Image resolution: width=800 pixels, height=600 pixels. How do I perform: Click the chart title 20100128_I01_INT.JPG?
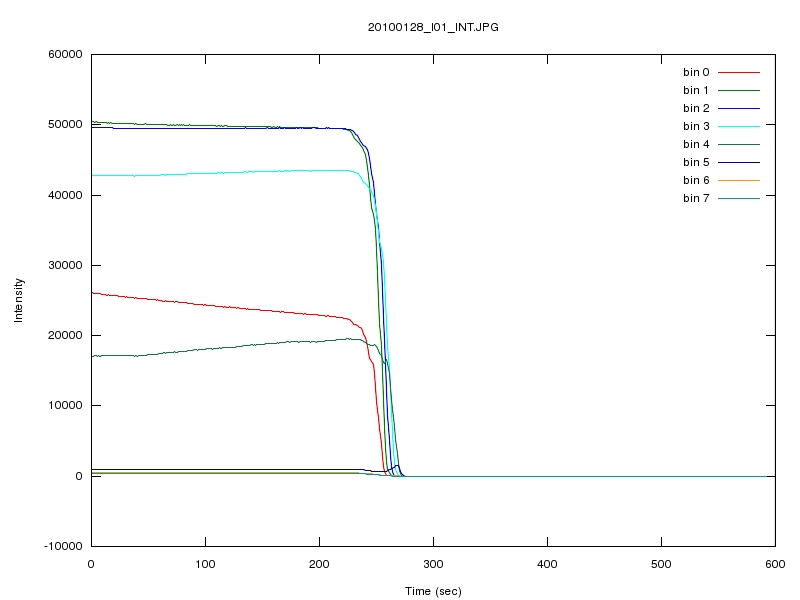tap(433, 27)
